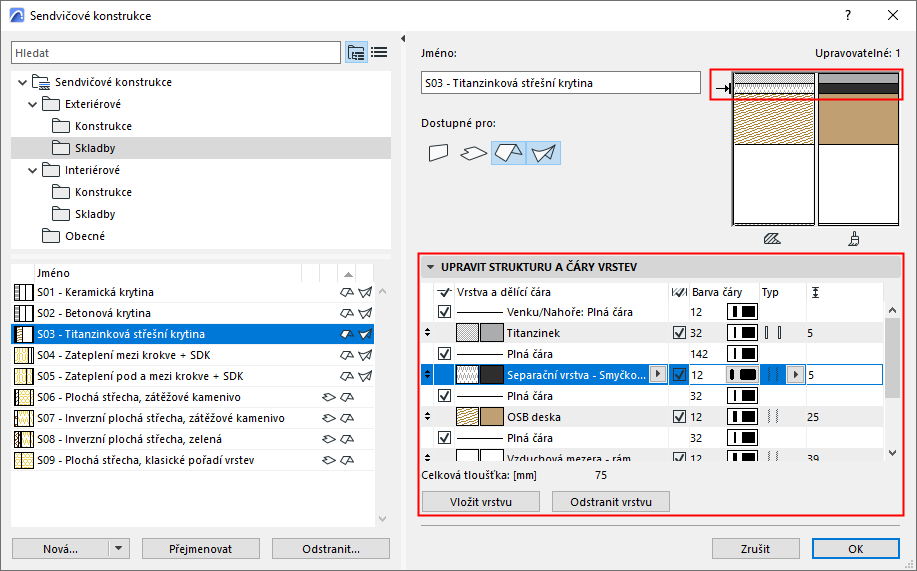The height and width of the screenshot is (571, 917).
Task: Click end-line visibility column header icon
Action: point(679,292)
